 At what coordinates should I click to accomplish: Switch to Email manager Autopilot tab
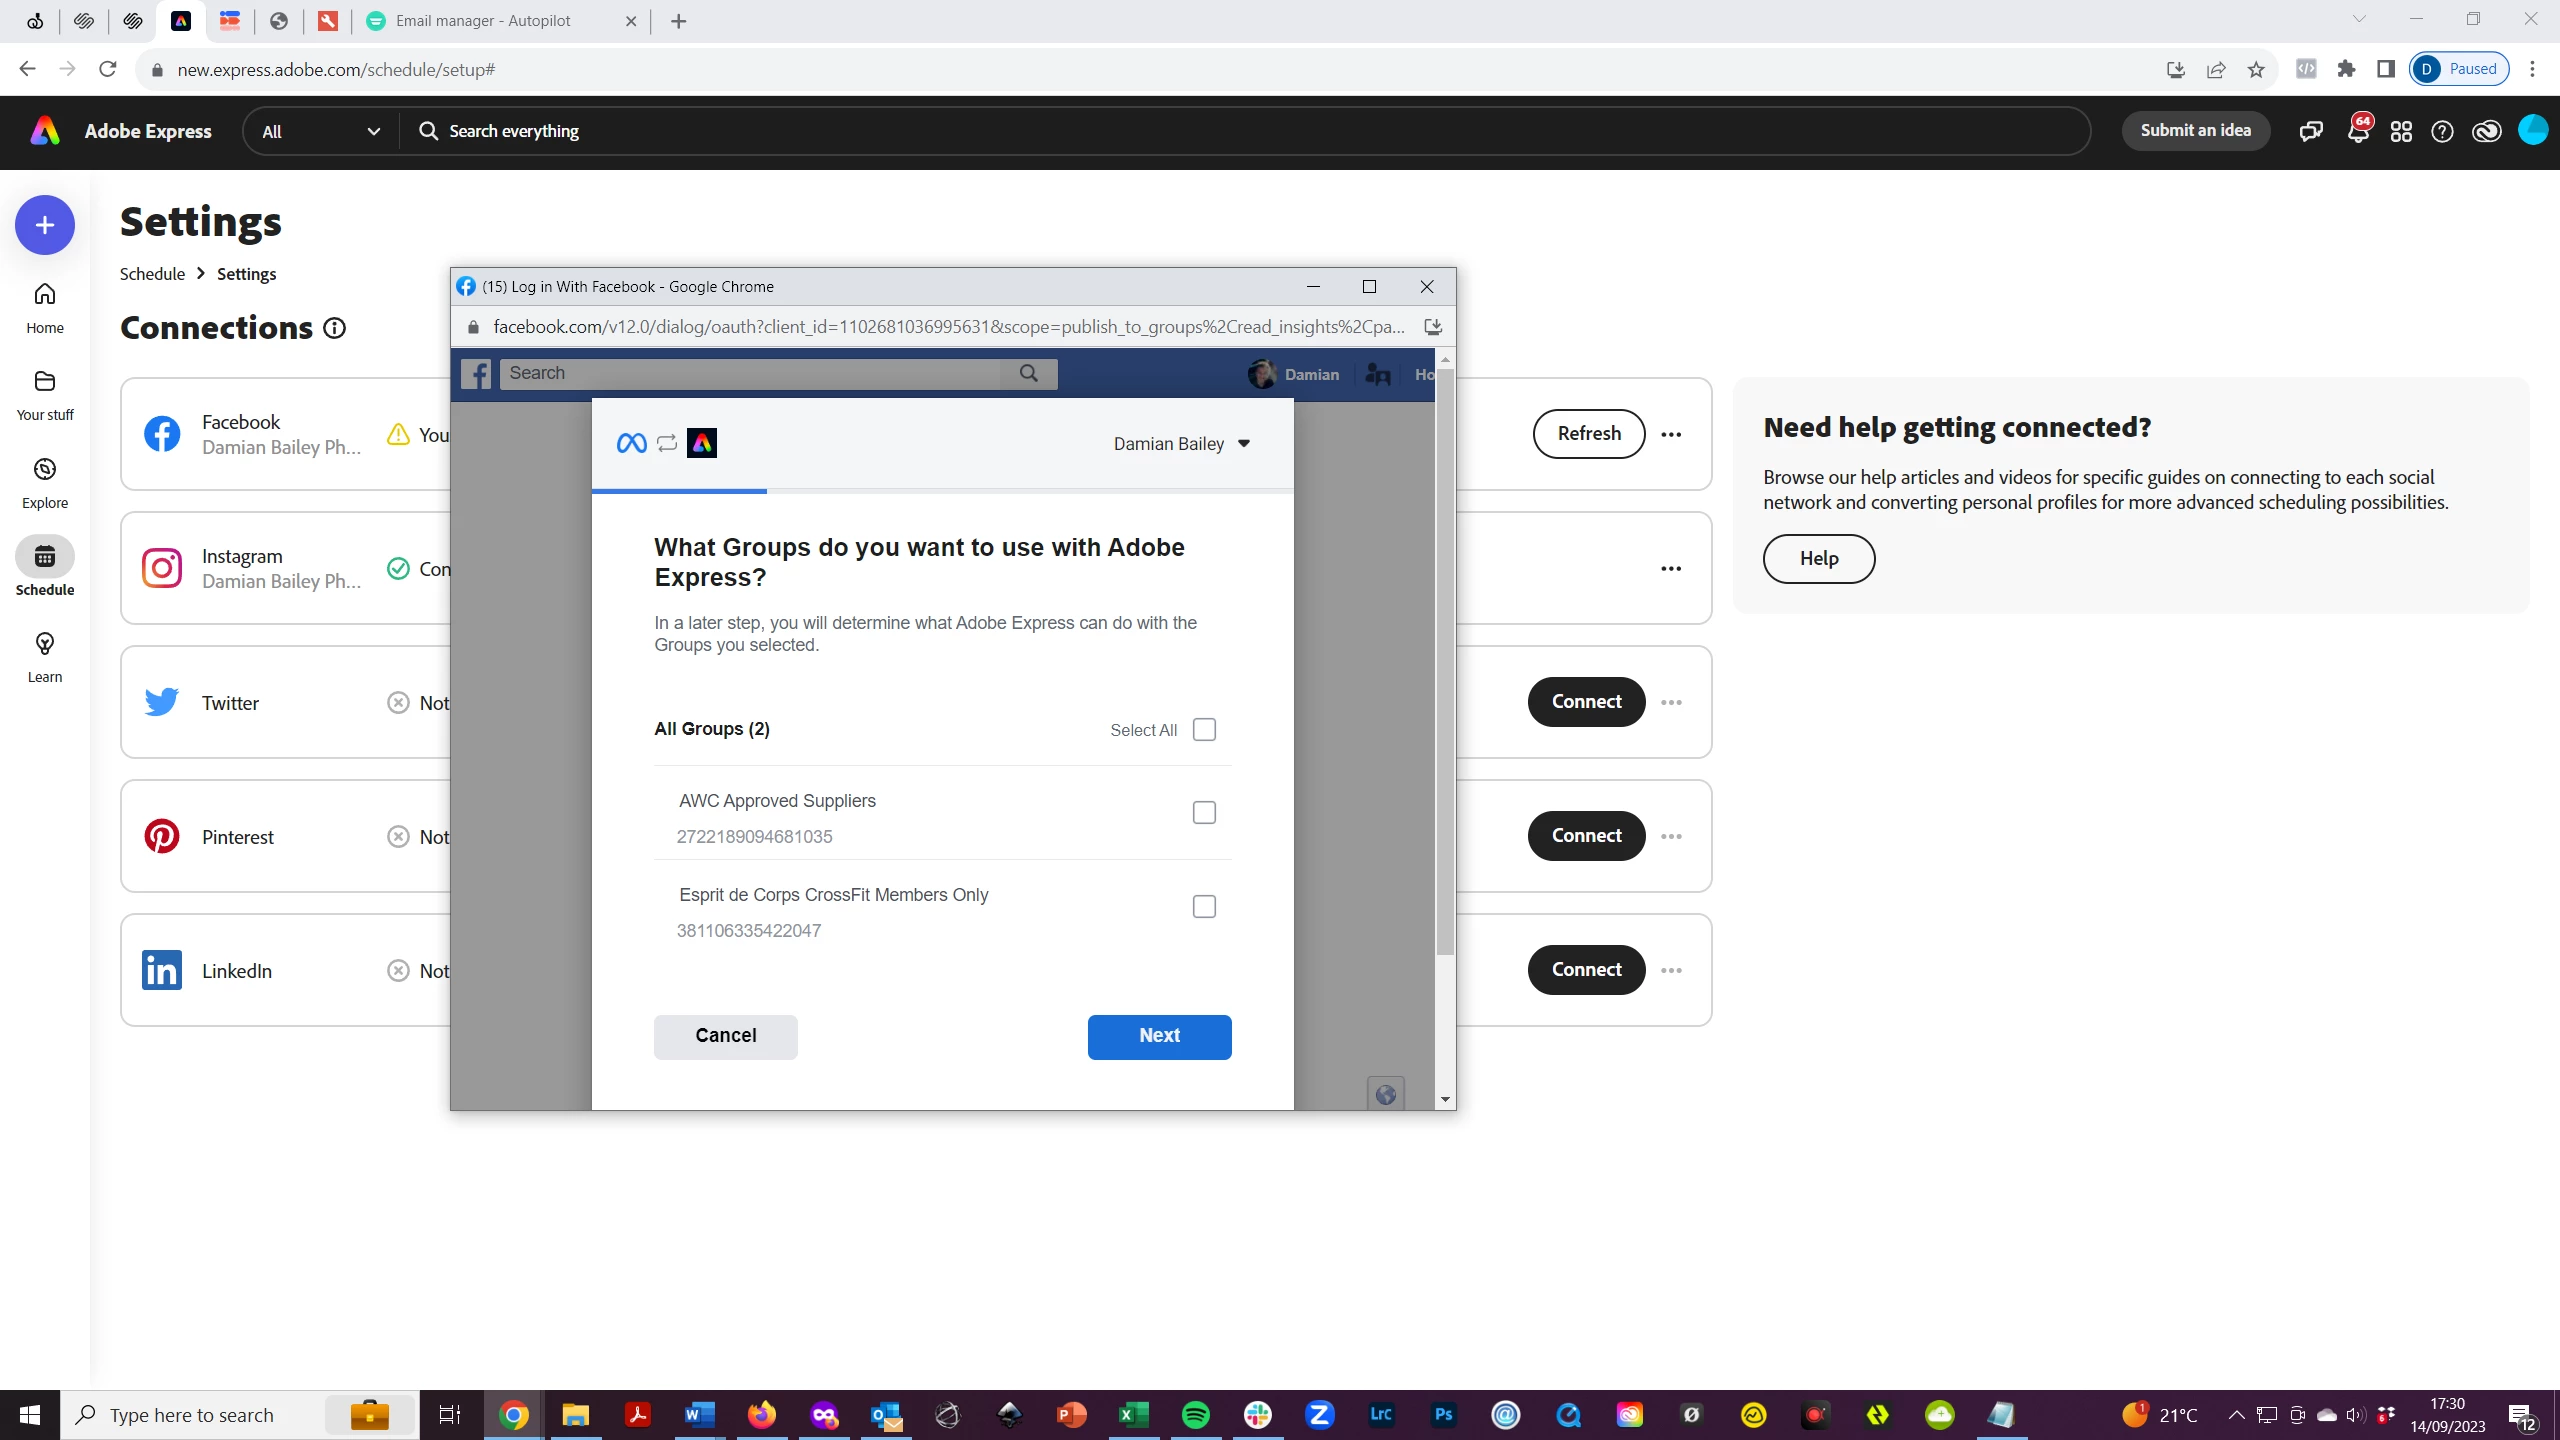point(483,21)
